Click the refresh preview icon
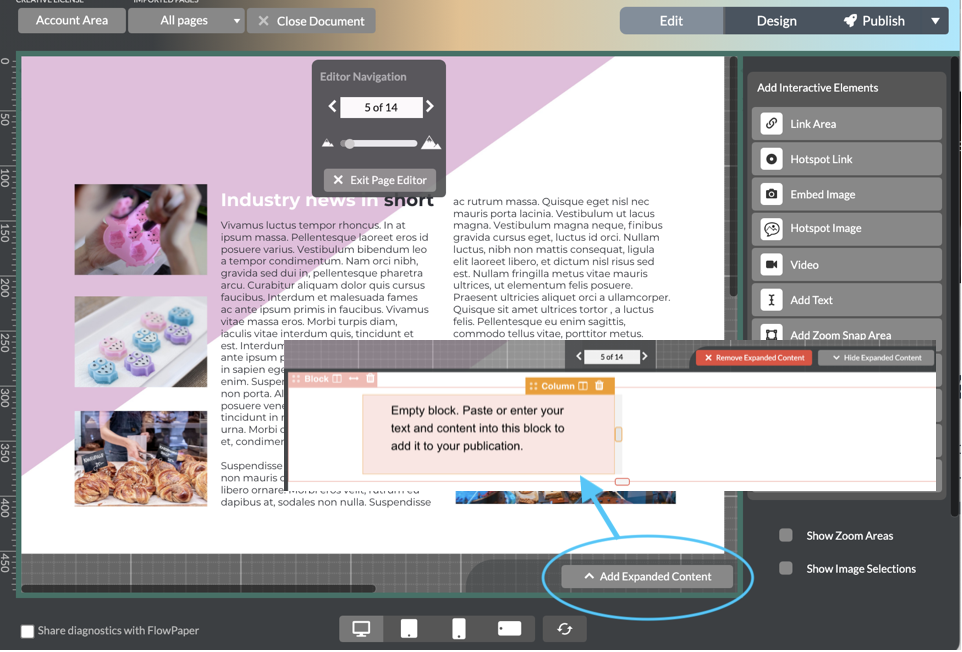Screen dimensions: 962x652 point(564,629)
